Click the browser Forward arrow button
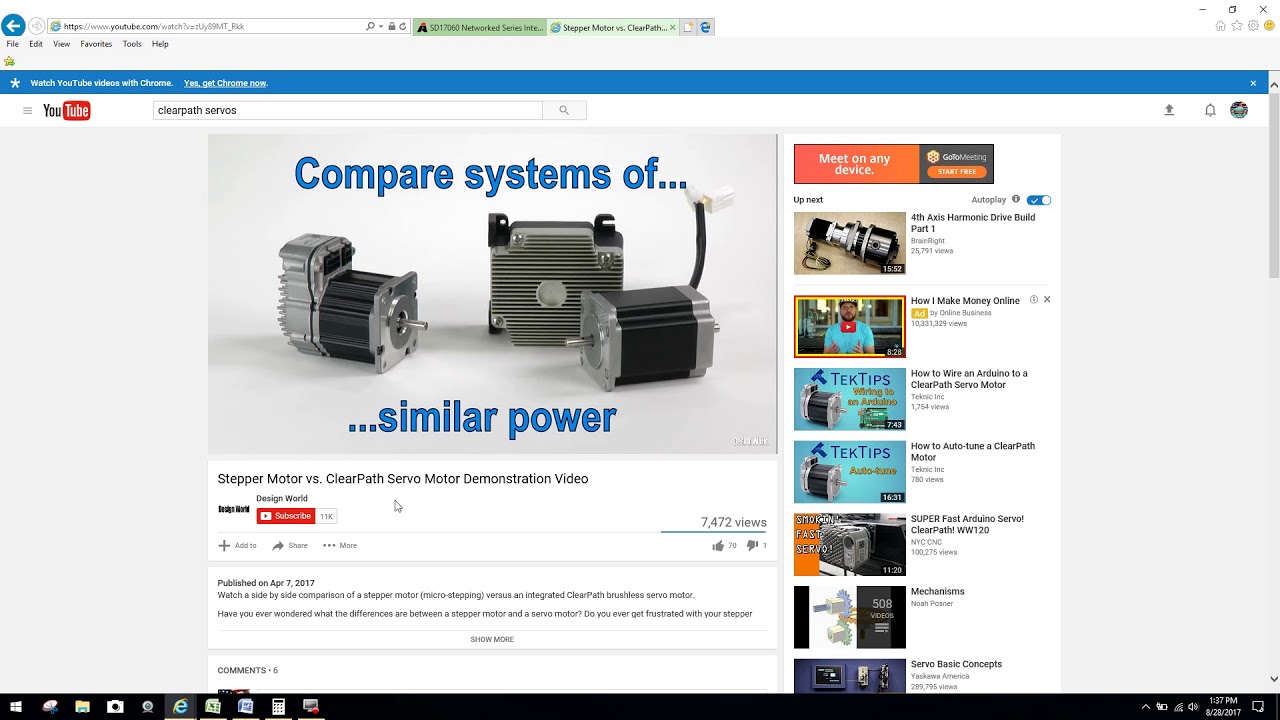The width and height of the screenshot is (1280, 720). 36,26
